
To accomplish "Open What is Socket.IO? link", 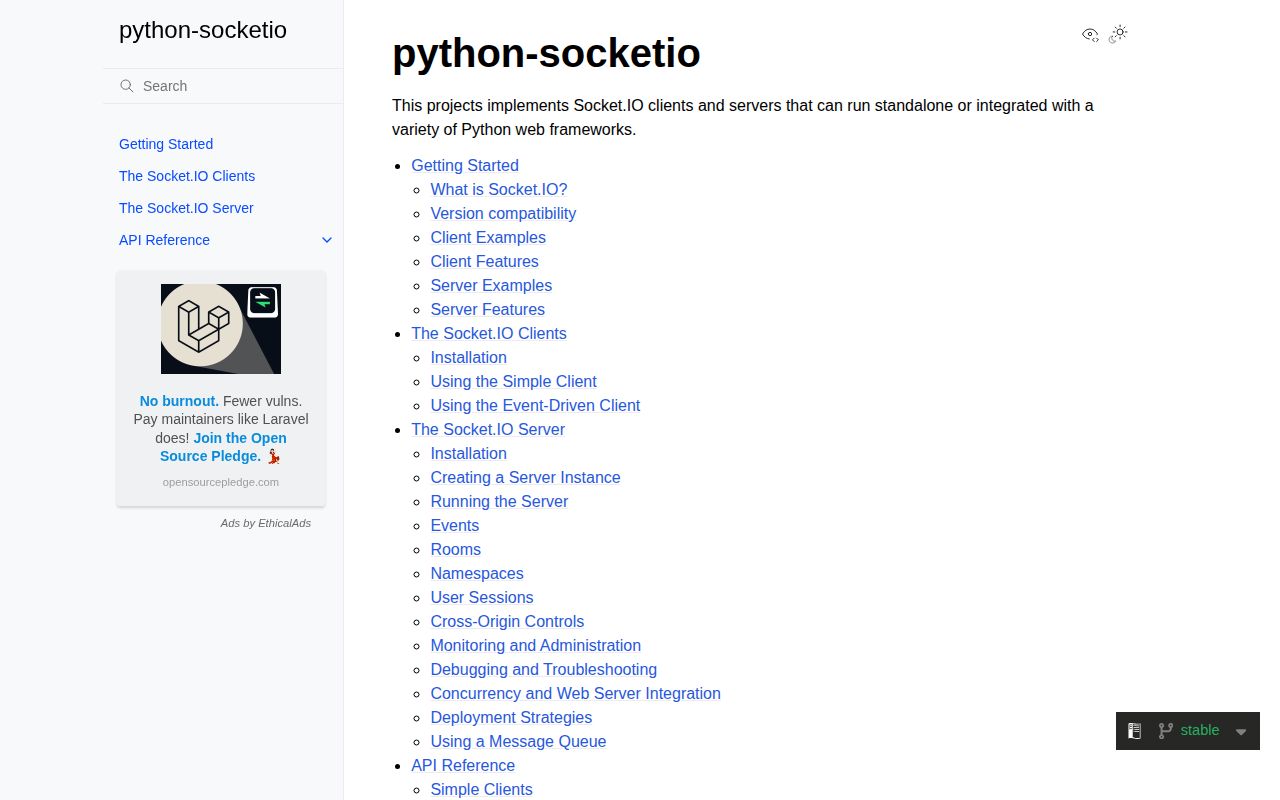I will pos(499,190).
